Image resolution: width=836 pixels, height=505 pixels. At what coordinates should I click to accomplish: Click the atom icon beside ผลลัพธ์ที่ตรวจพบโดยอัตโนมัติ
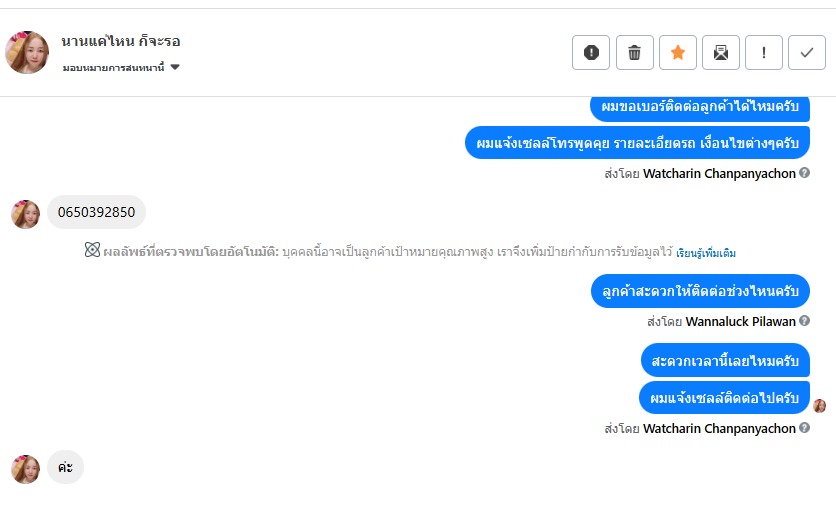[x=92, y=251]
